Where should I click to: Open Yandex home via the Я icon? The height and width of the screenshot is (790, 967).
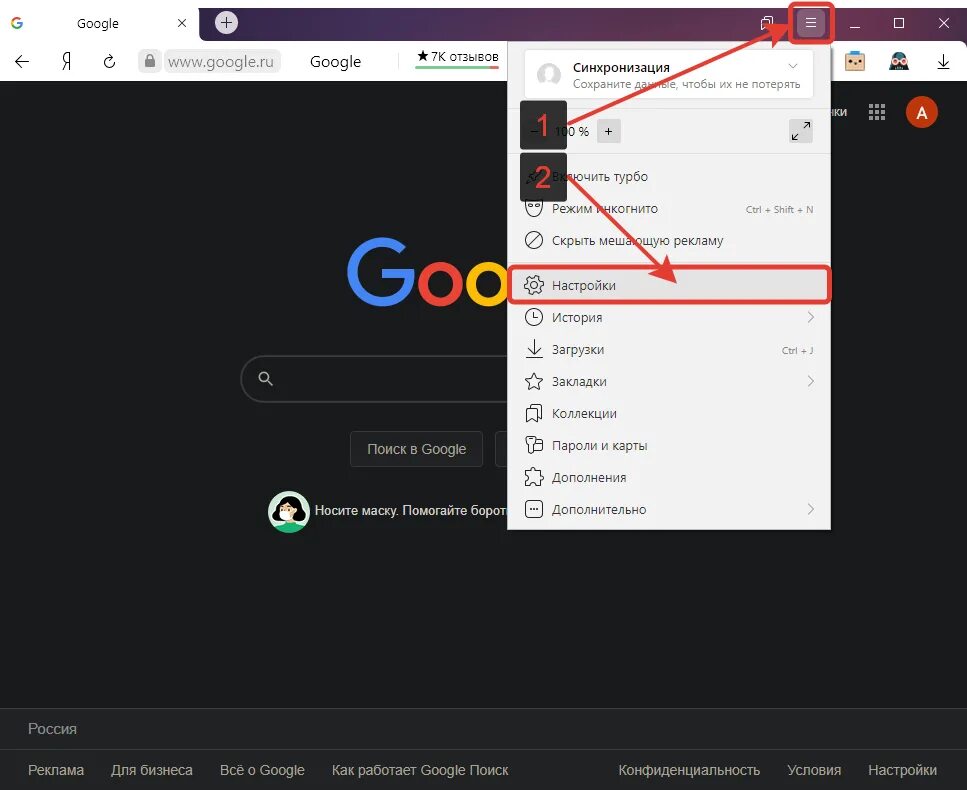click(x=67, y=62)
